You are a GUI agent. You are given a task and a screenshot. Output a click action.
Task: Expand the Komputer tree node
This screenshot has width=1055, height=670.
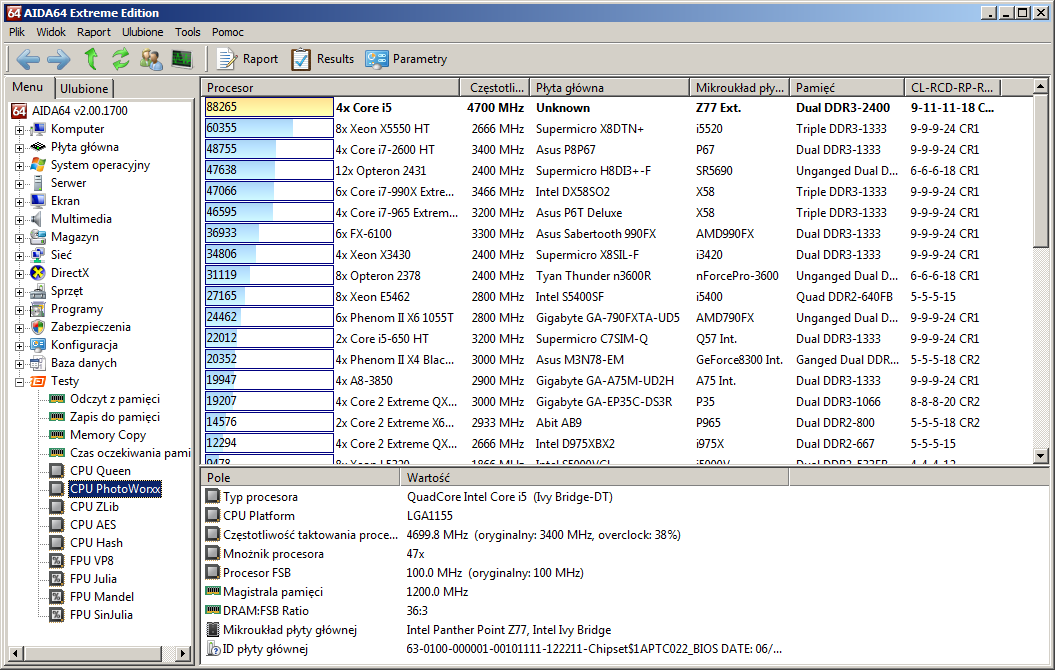(20, 130)
